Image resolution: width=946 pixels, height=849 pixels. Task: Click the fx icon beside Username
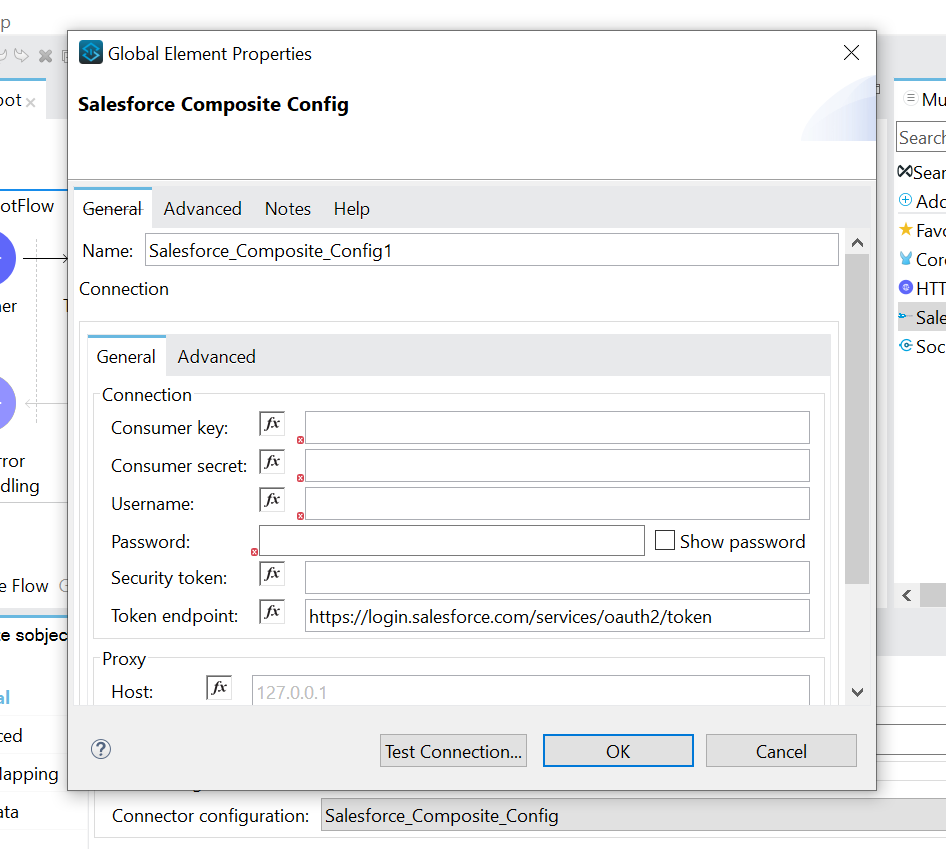(272, 500)
